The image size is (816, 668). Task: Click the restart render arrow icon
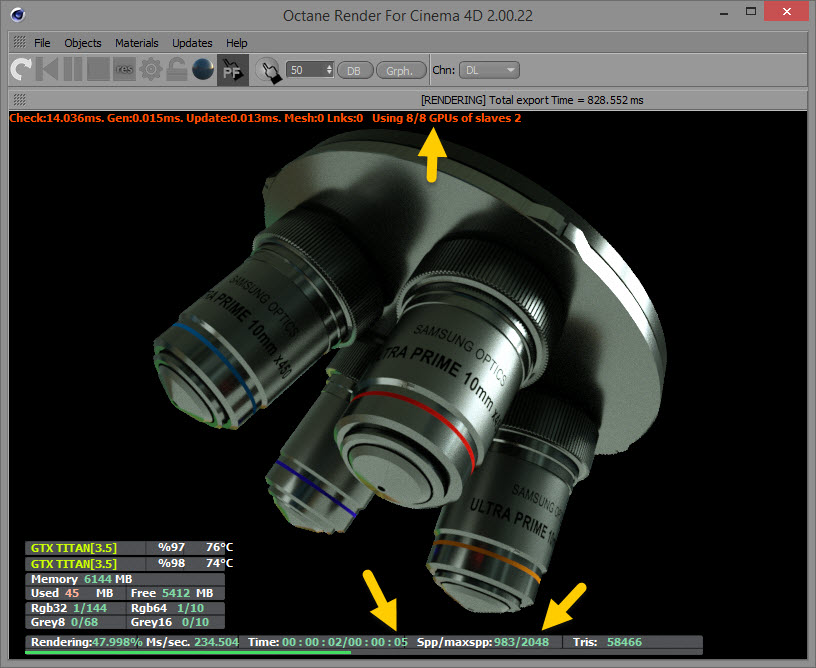tap(21, 70)
